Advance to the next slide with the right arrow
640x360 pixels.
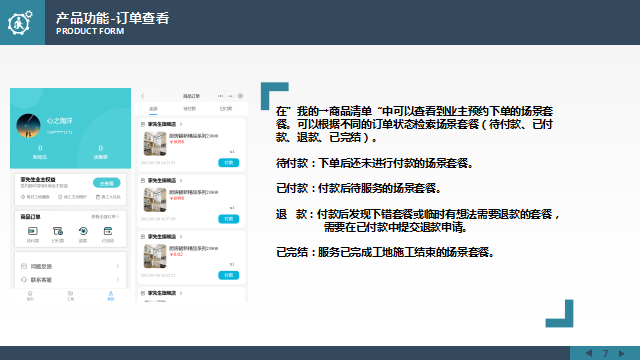click(x=622, y=353)
